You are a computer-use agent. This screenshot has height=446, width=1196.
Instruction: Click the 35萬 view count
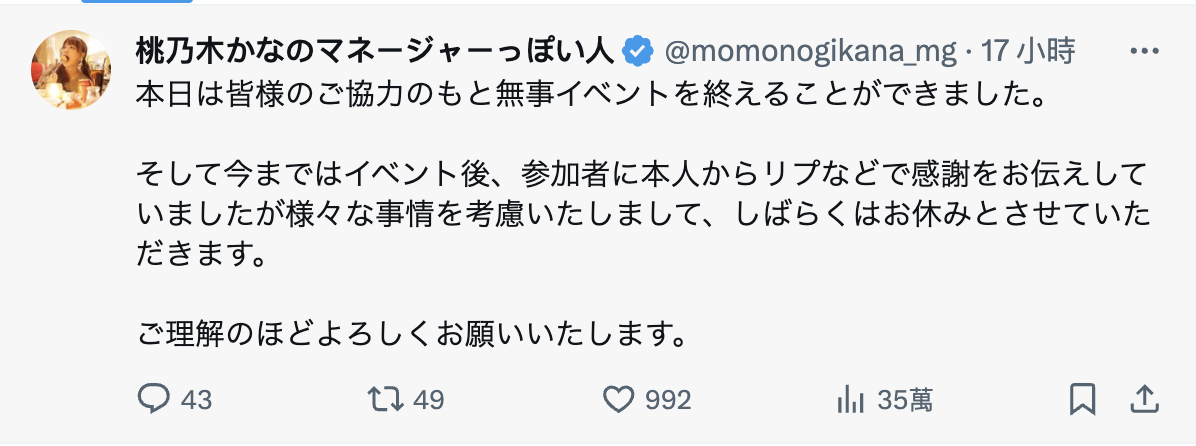pos(904,400)
